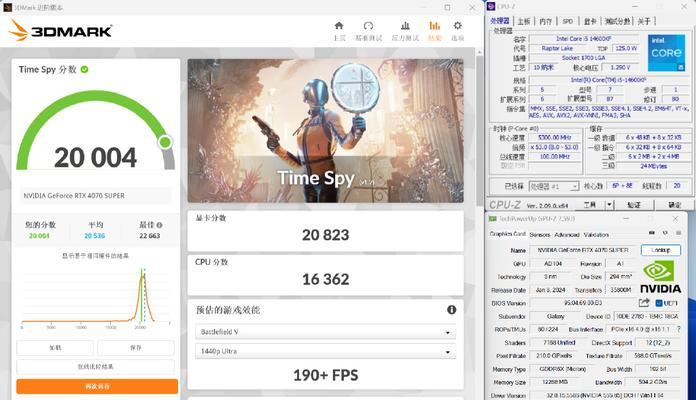
Task: Switch to GPU-Z Sensors tab
Action: click(539, 234)
